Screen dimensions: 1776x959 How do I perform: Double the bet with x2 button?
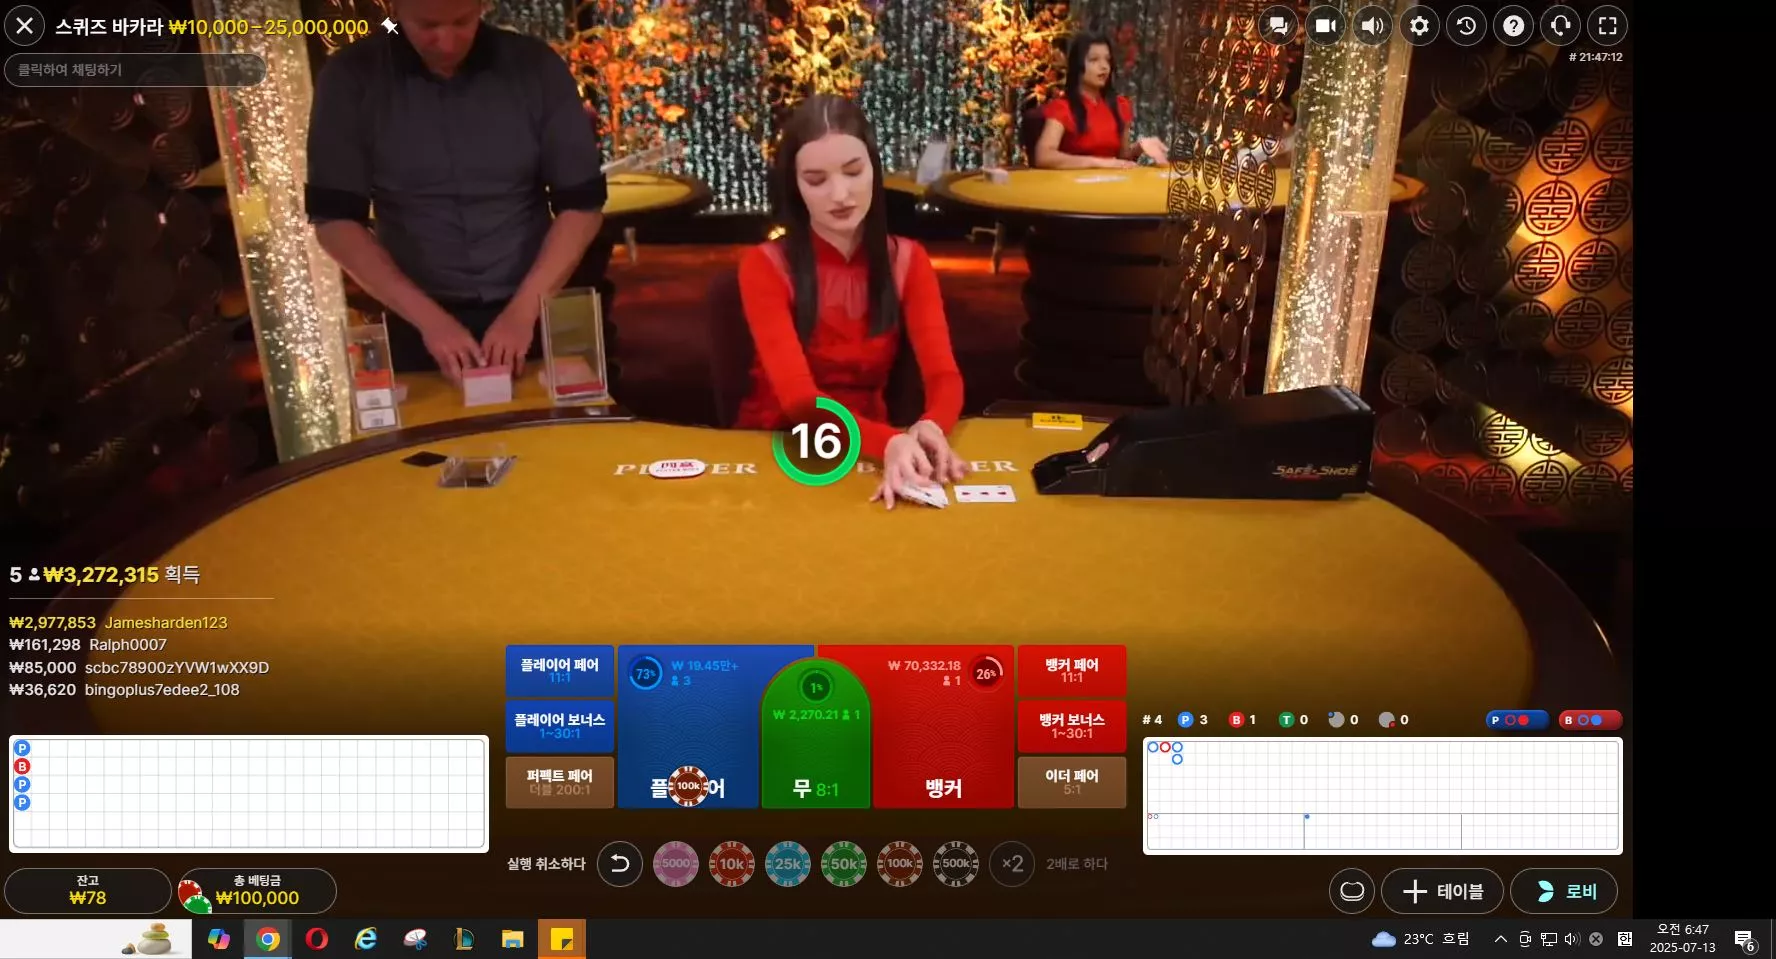(1012, 864)
